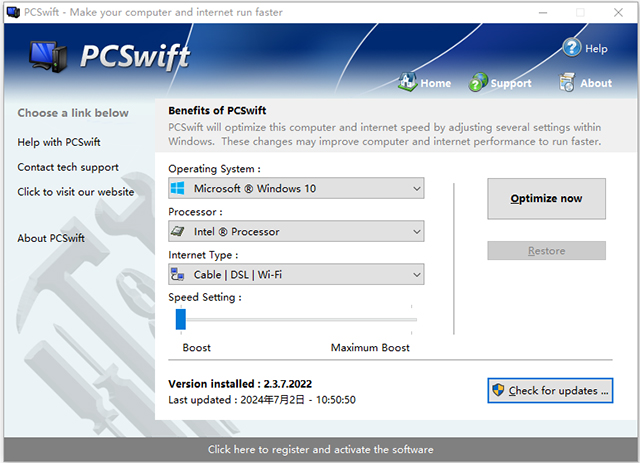This screenshot has height=463, width=640.
Task: Click the processor chip icon
Action: pos(178,232)
